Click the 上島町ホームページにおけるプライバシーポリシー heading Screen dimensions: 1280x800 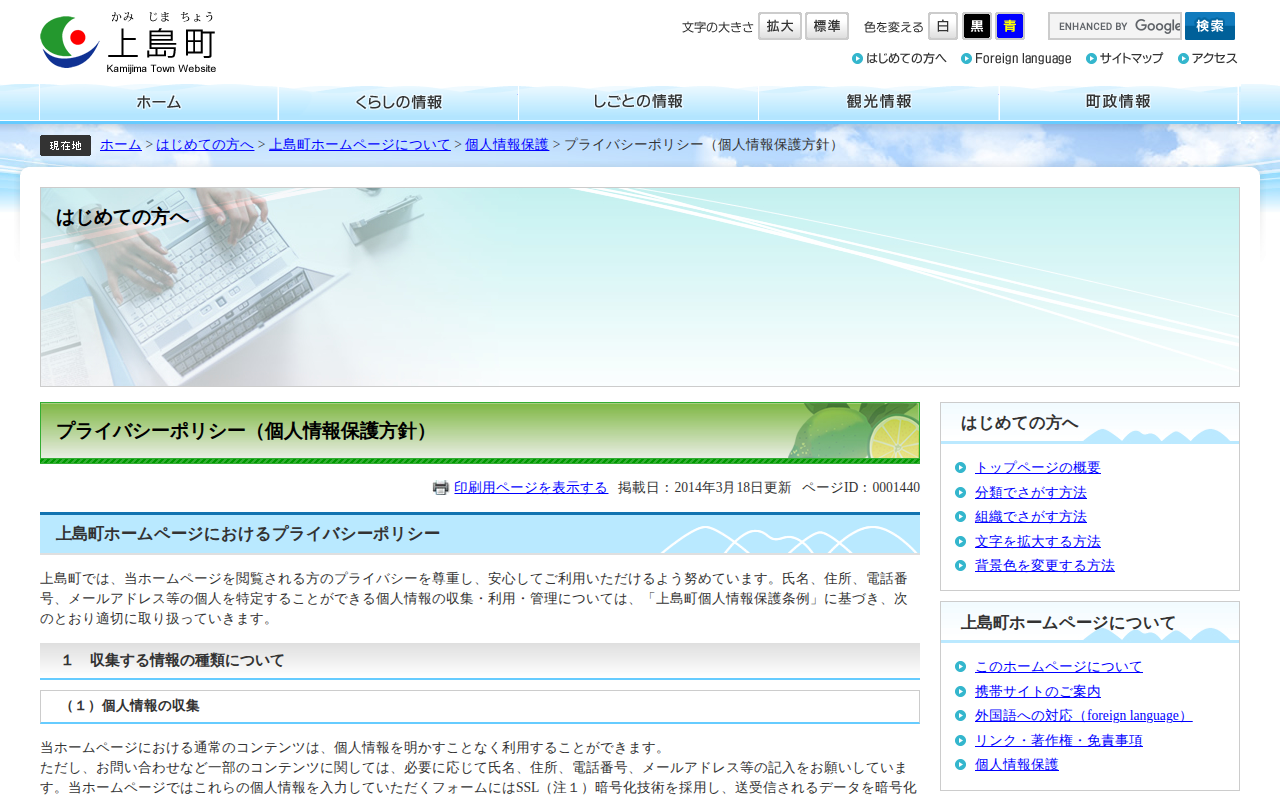pyautogui.click(x=480, y=534)
